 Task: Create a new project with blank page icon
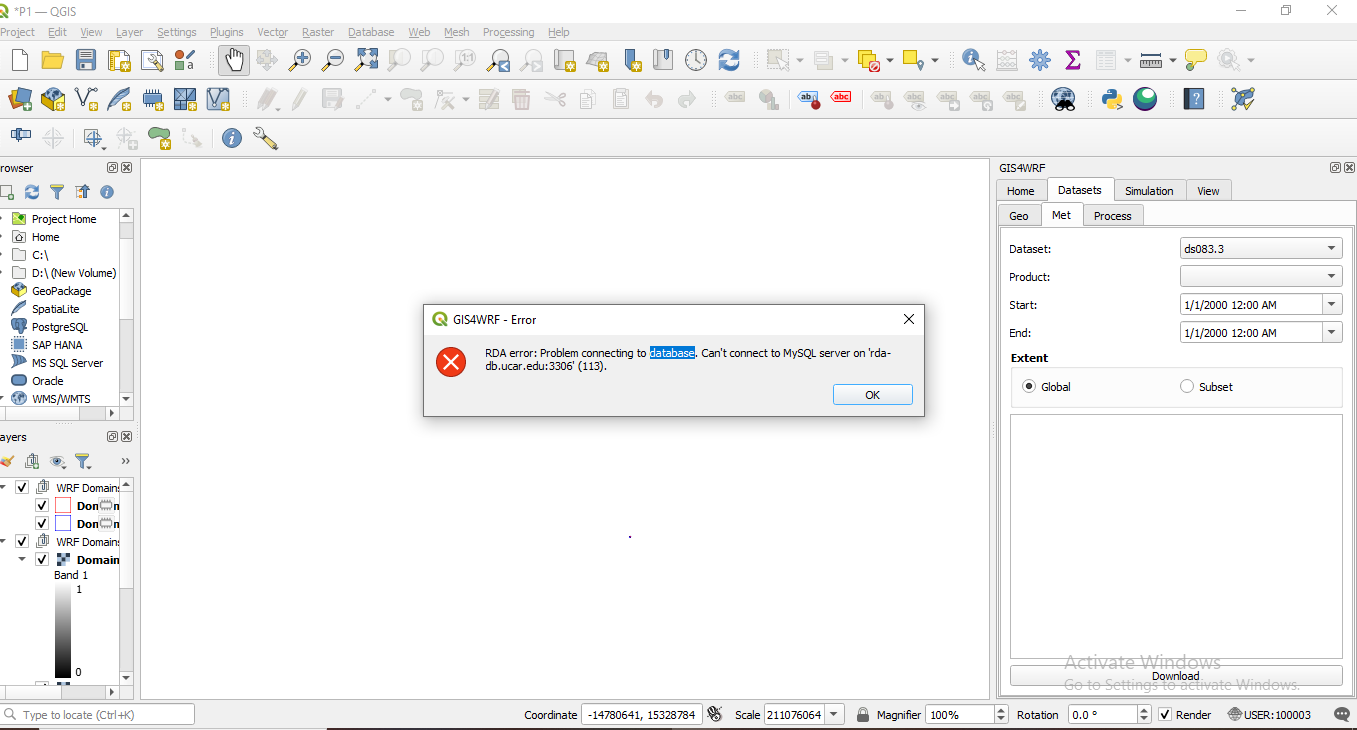point(20,60)
